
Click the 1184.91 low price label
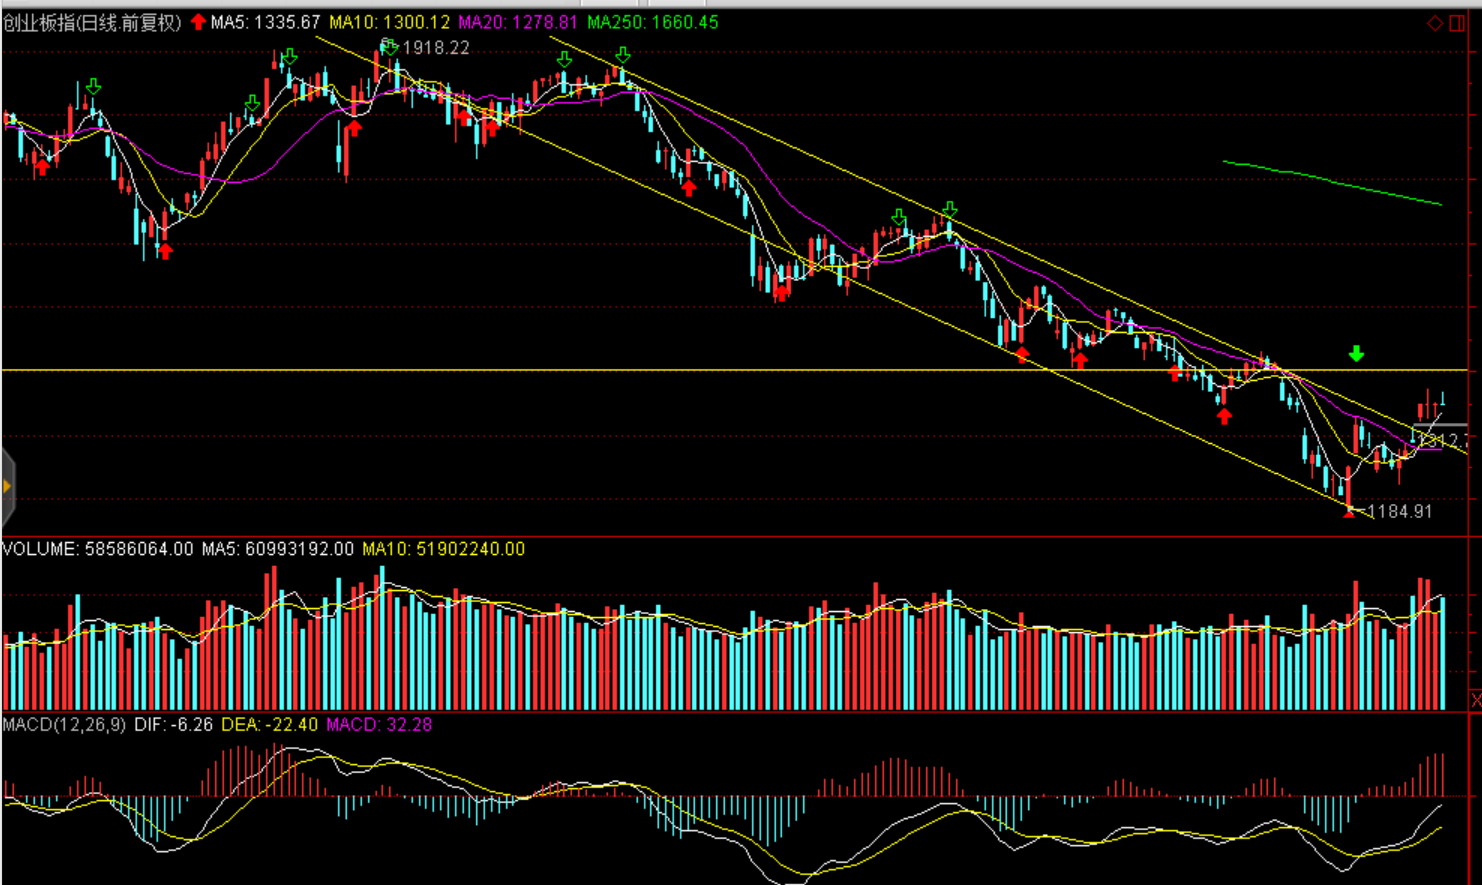[x=1399, y=512]
